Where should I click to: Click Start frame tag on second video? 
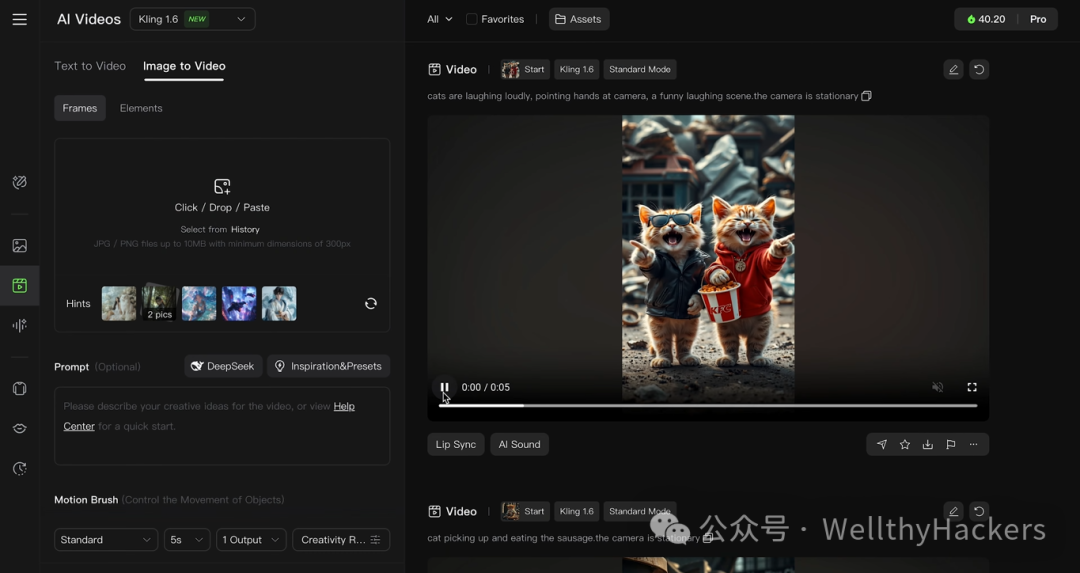(x=525, y=511)
